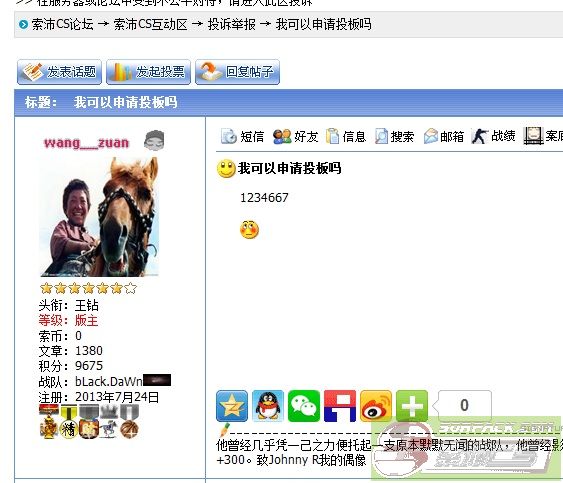Navigate to 投诉举报 board link
The height and width of the screenshot is (483, 563).
pos(232,24)
